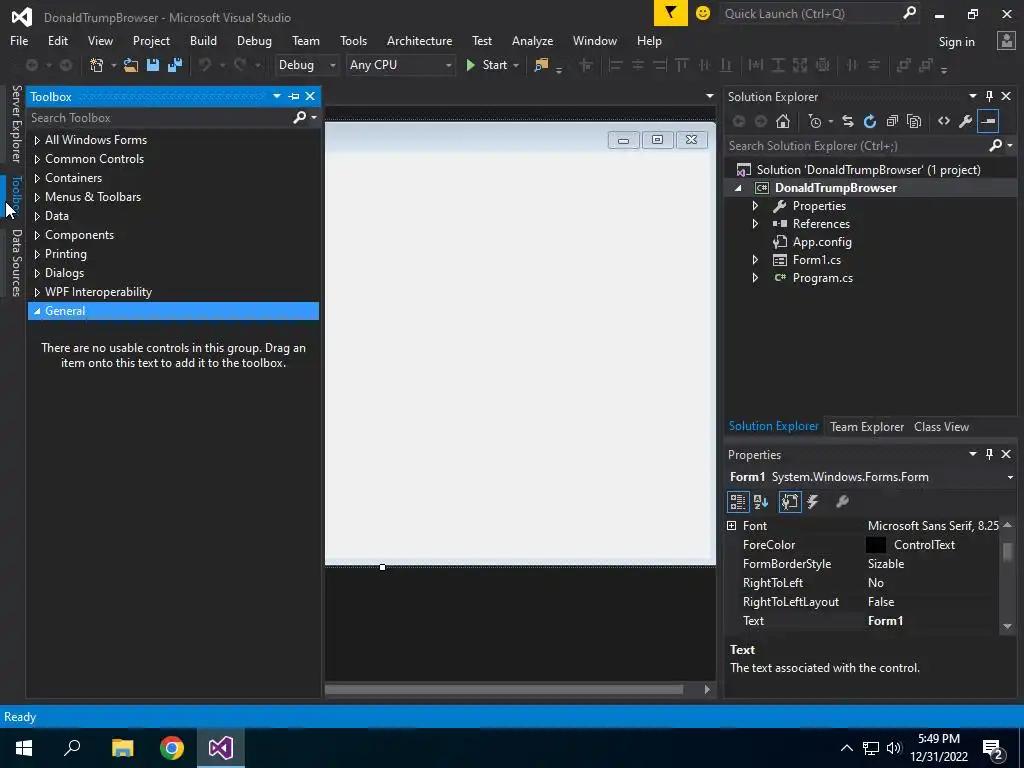Switch to the Class View tab

point(941,427)
